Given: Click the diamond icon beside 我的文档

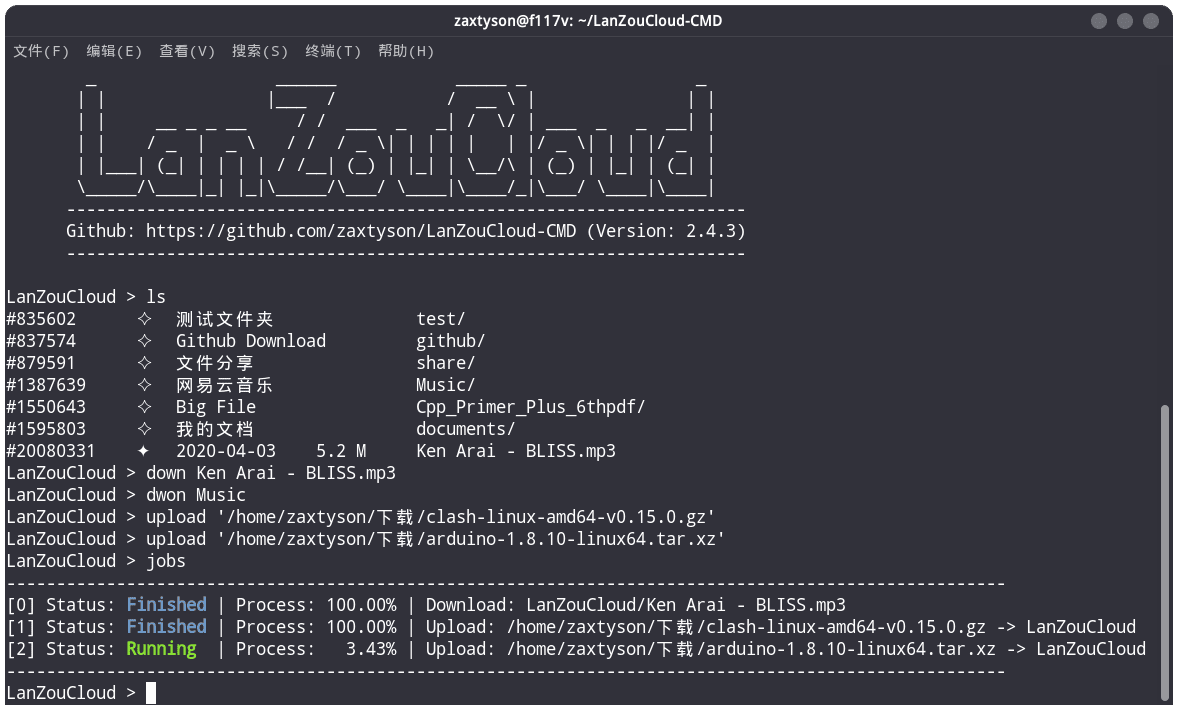Looking at the screenshot, I should coord(144,429).
